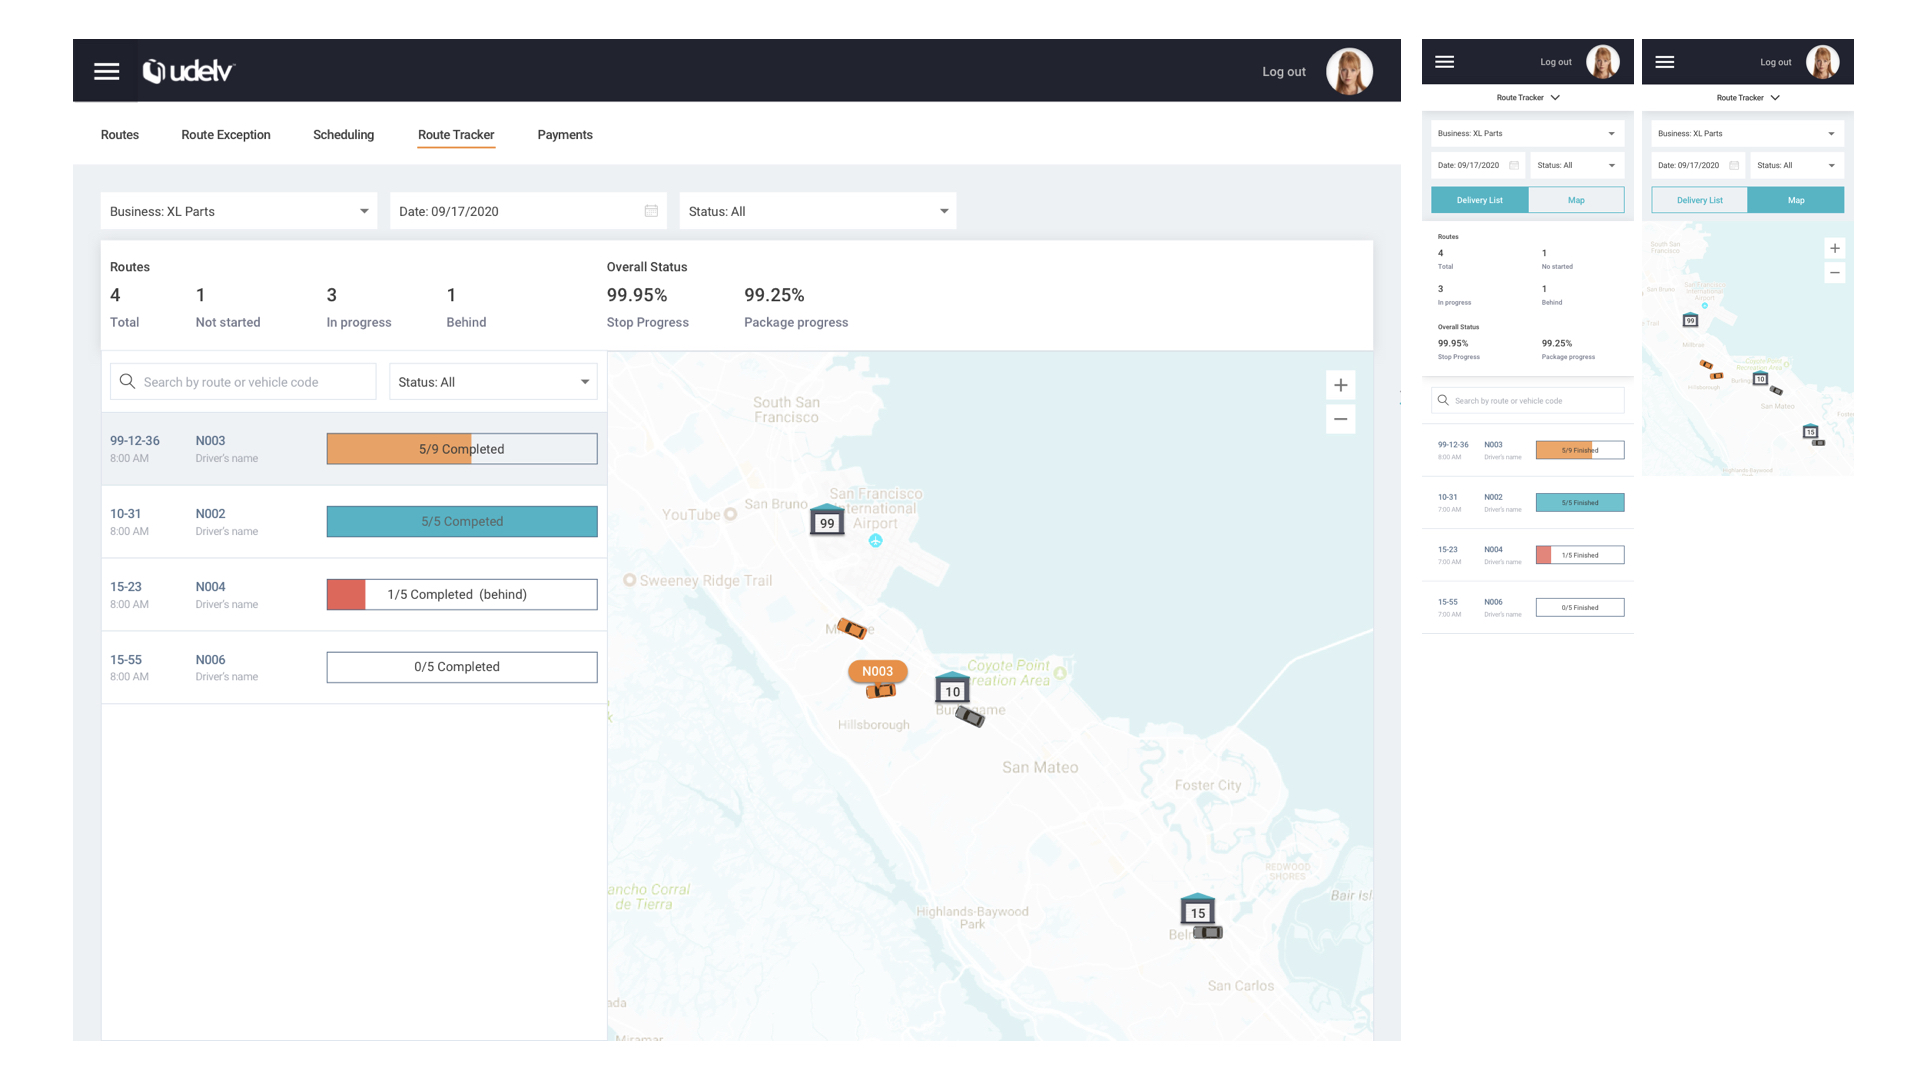Image resolution: width=1920 pixels, height=1080 pixels.
Task: Zoom out on the desktop map
Action: 1340,419
